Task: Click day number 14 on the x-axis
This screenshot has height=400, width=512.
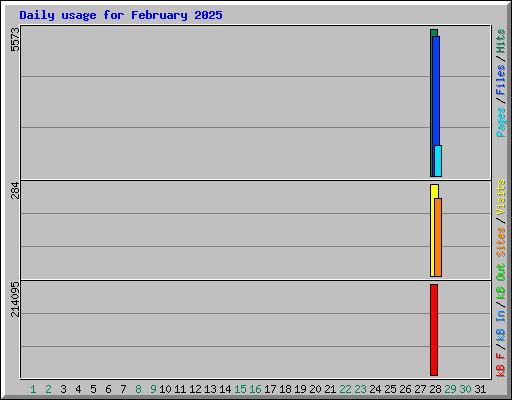Action: click(225, 389)
